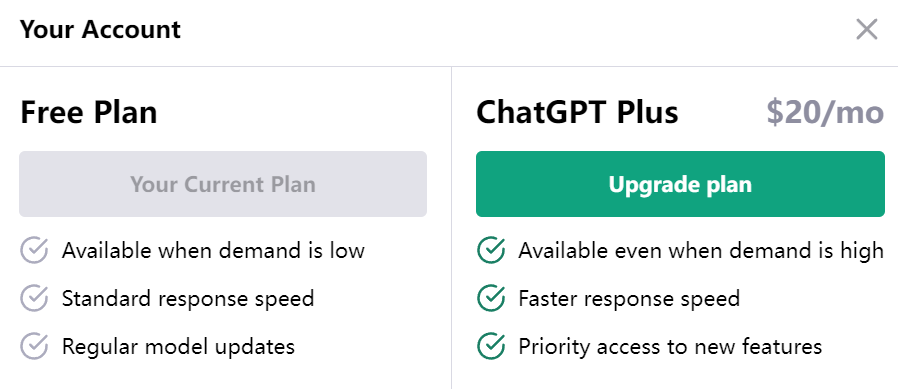Click the text Priority access to new features
The height and width of the screenshot is (389, 898).
tap(670, 347)
